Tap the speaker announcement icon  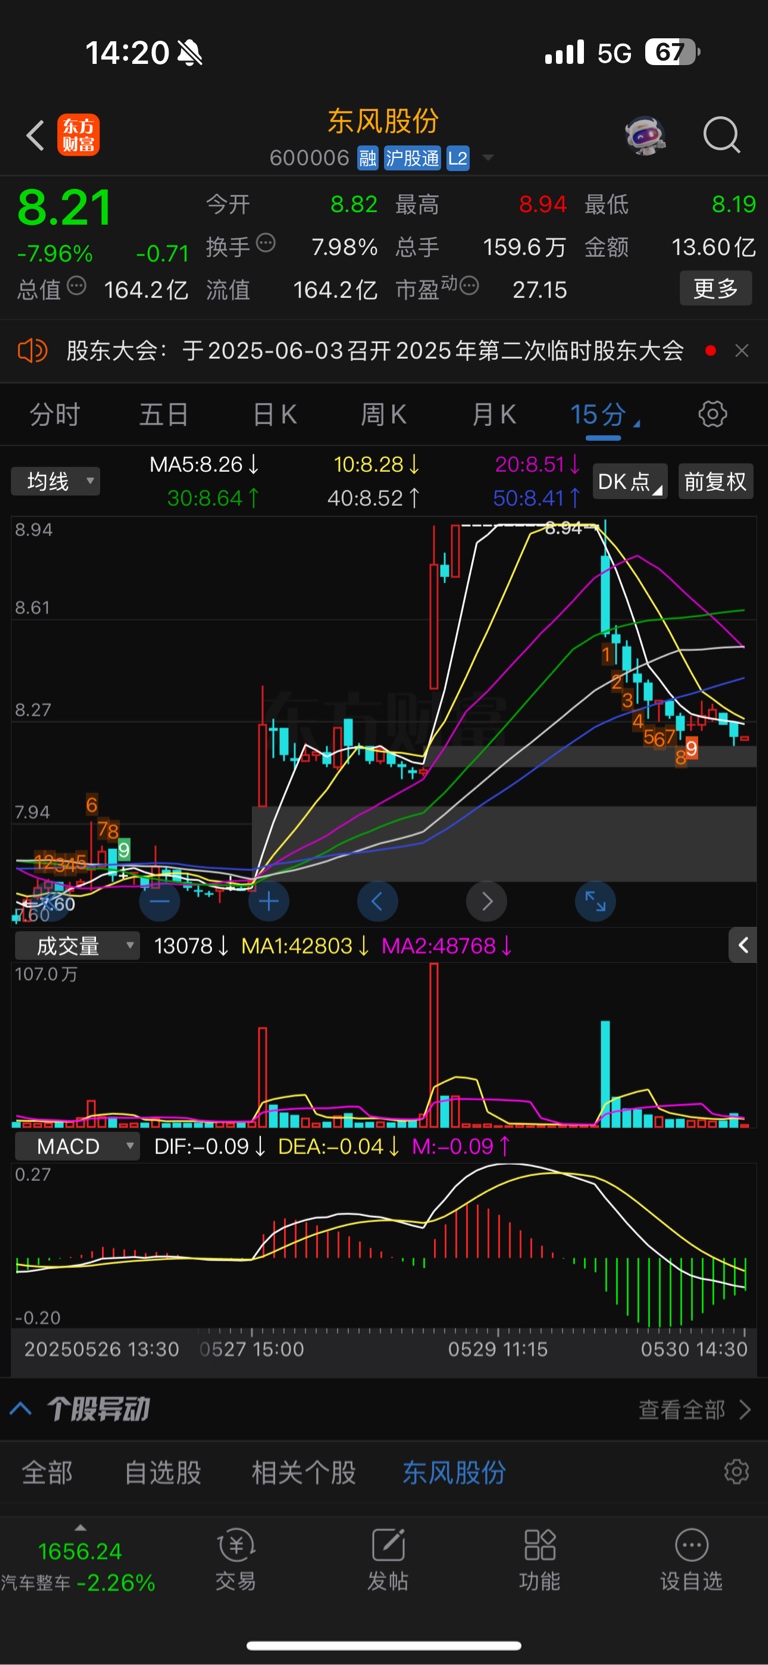click(x=33, y=351)
